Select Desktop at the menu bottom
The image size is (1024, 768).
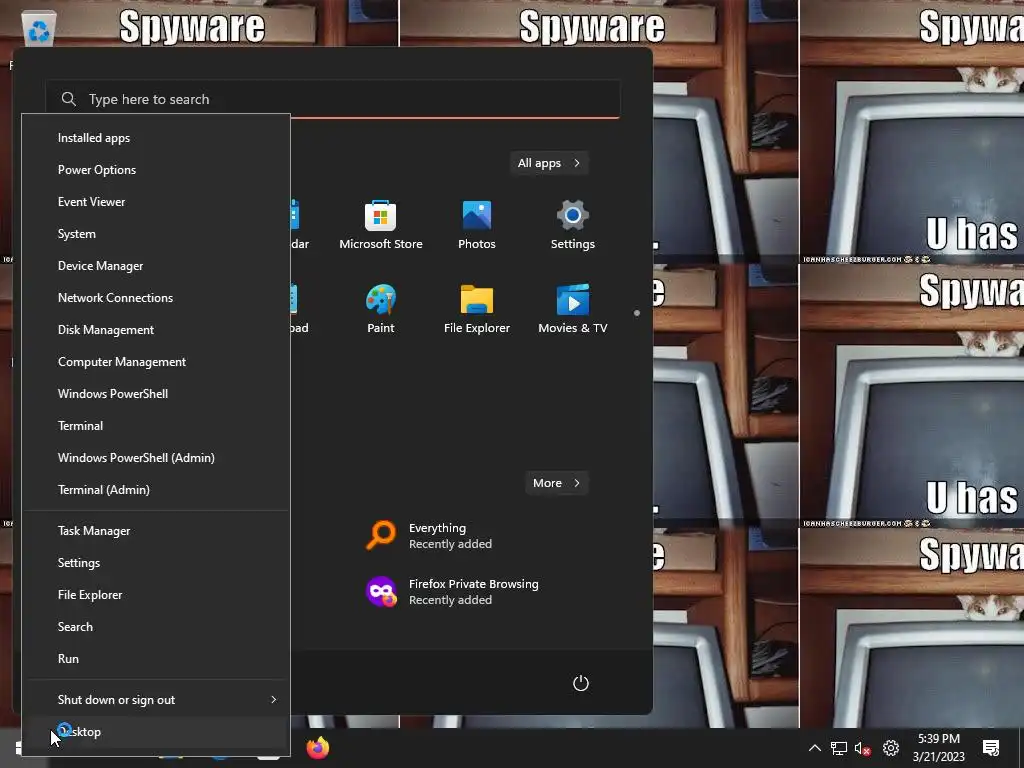(157, 732)
